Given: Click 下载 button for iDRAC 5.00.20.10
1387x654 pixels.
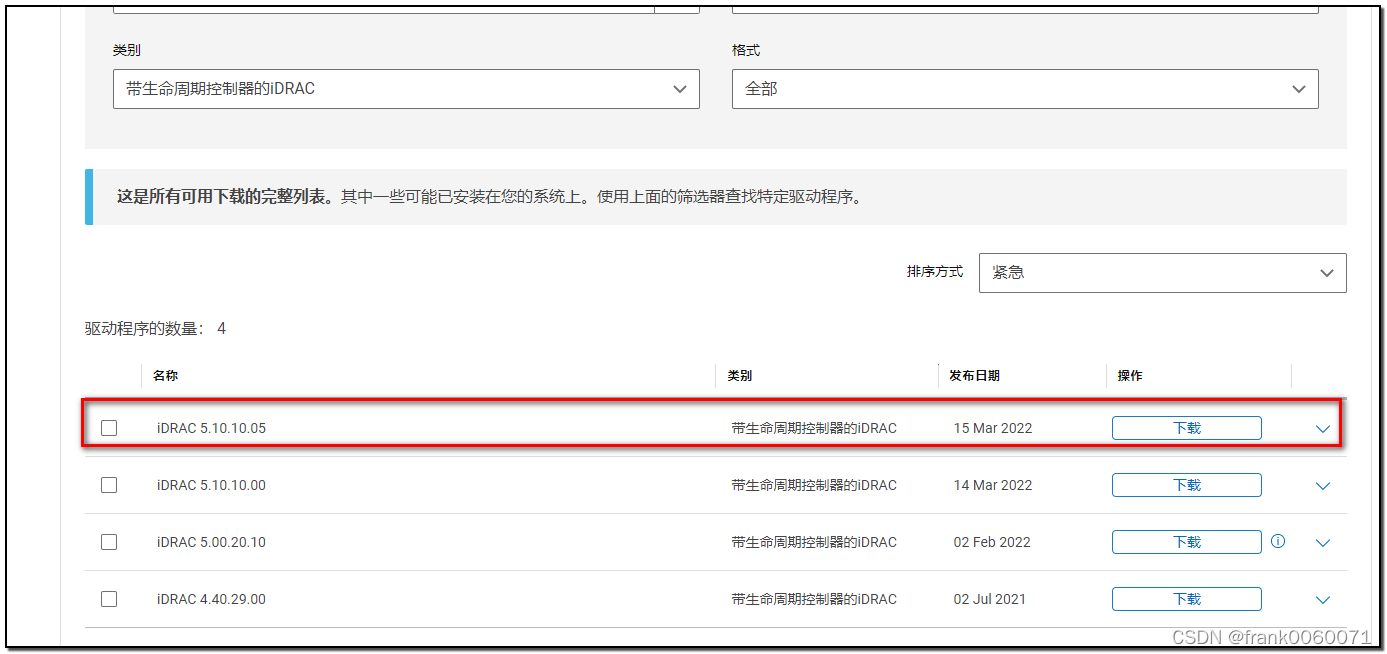Looking at the screenshot, I should click(x=1187, y=542).
